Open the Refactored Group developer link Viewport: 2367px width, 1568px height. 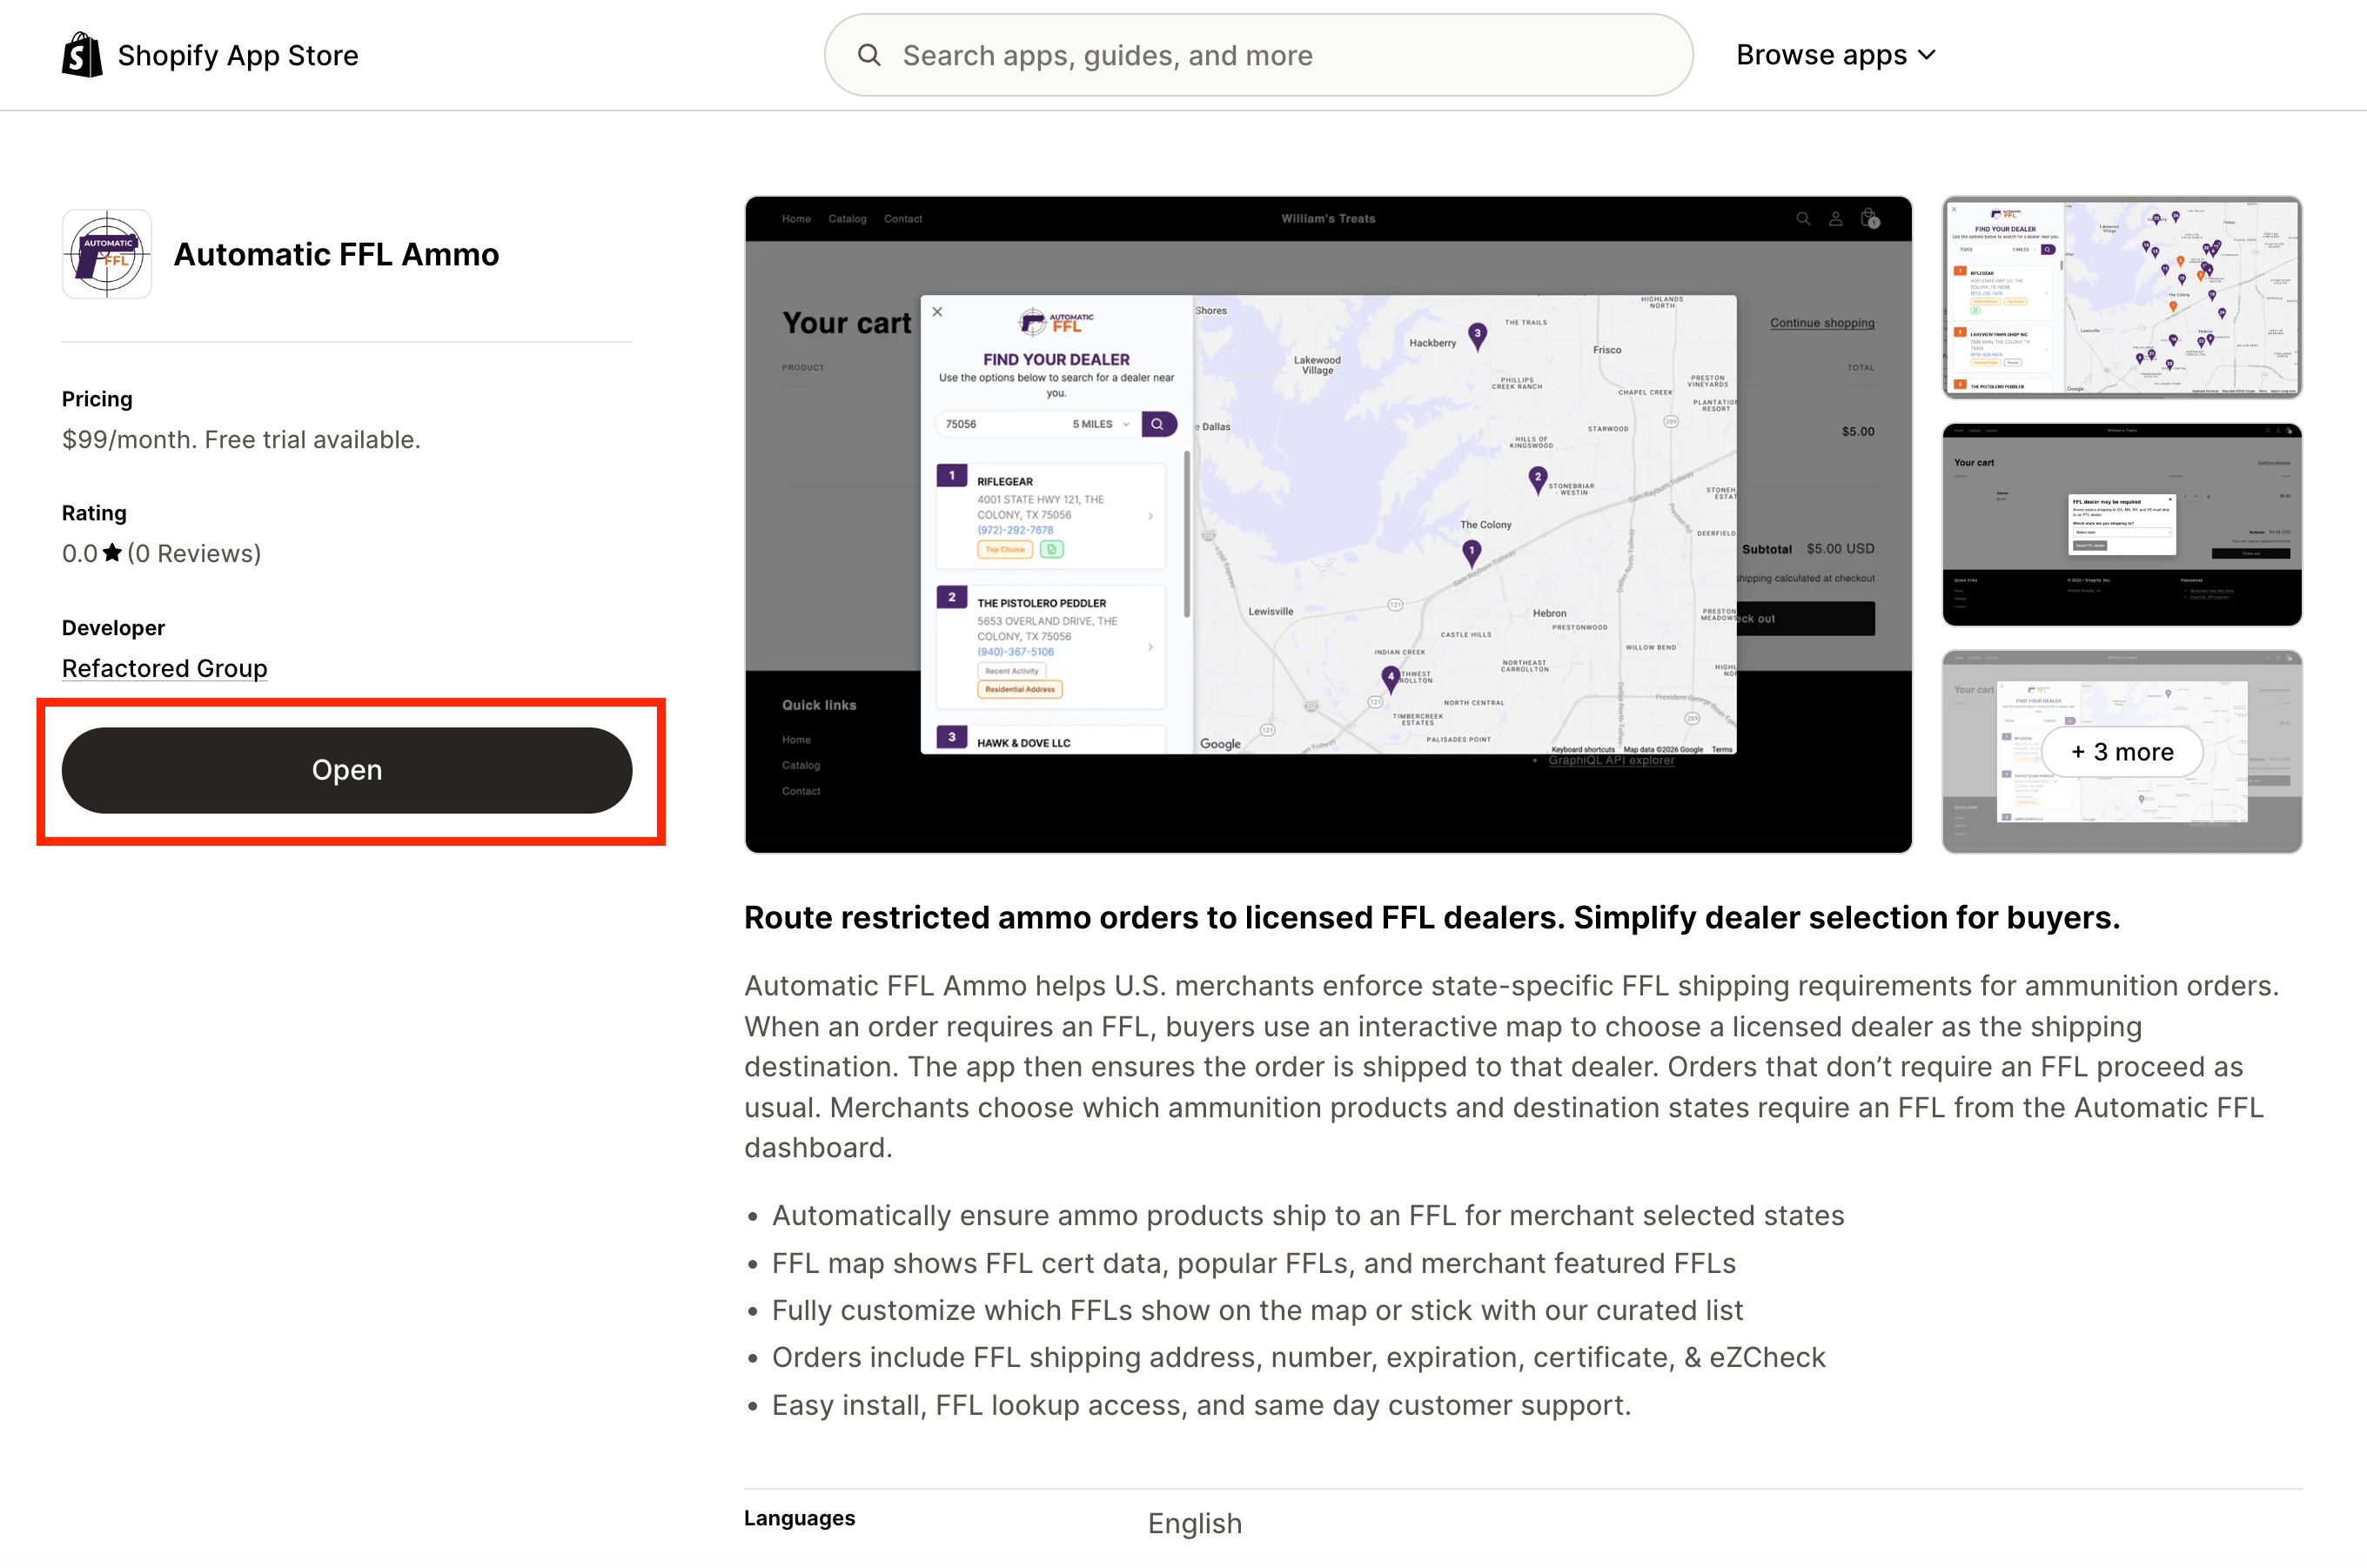[165, 668]
